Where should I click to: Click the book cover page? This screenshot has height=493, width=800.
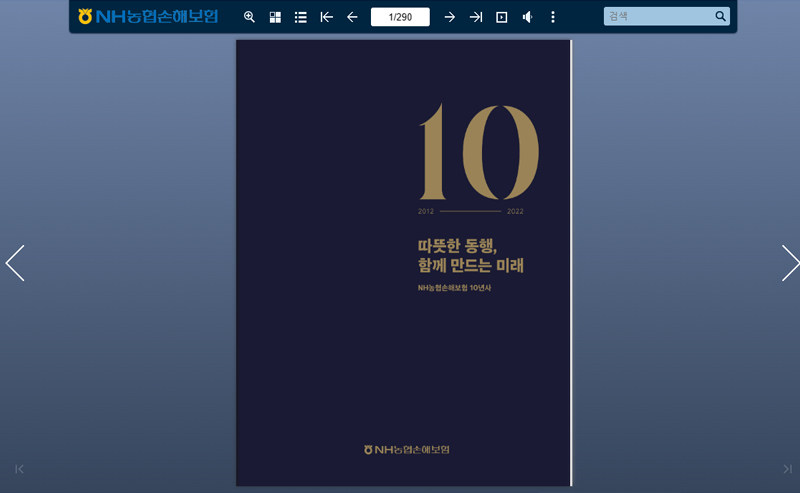(403, 263)
